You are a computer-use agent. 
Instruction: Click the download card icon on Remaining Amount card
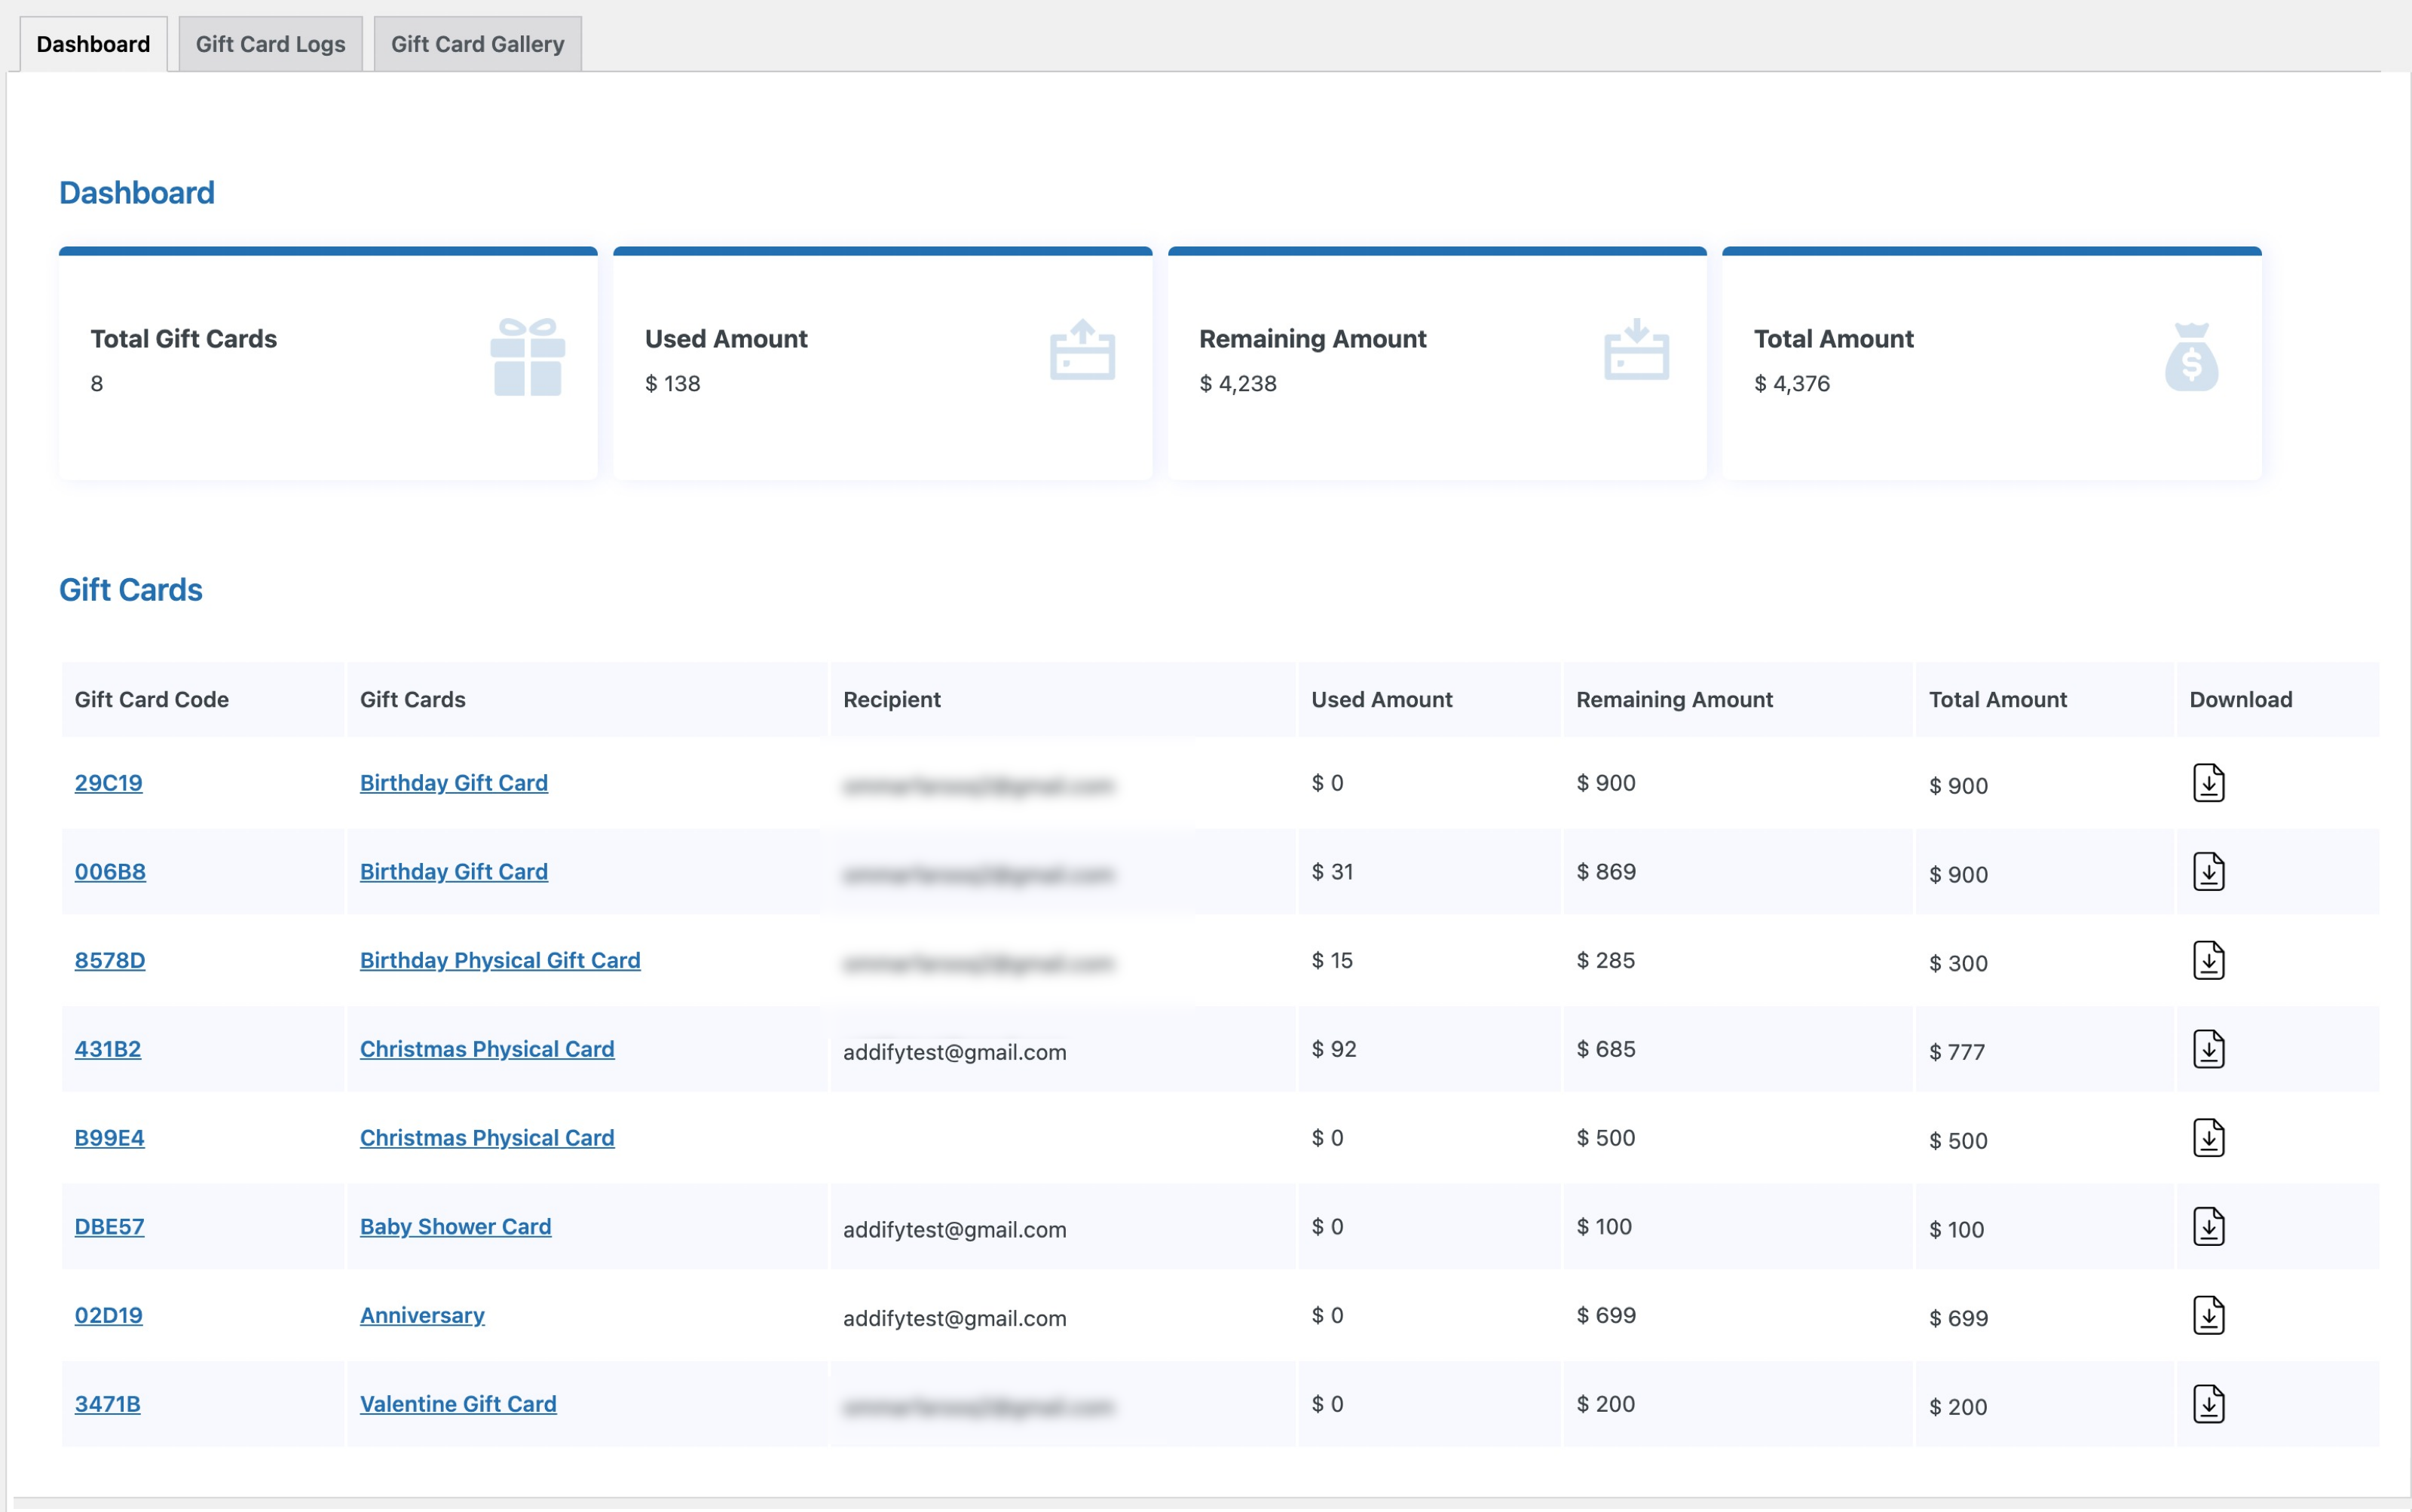[1637, 350]
